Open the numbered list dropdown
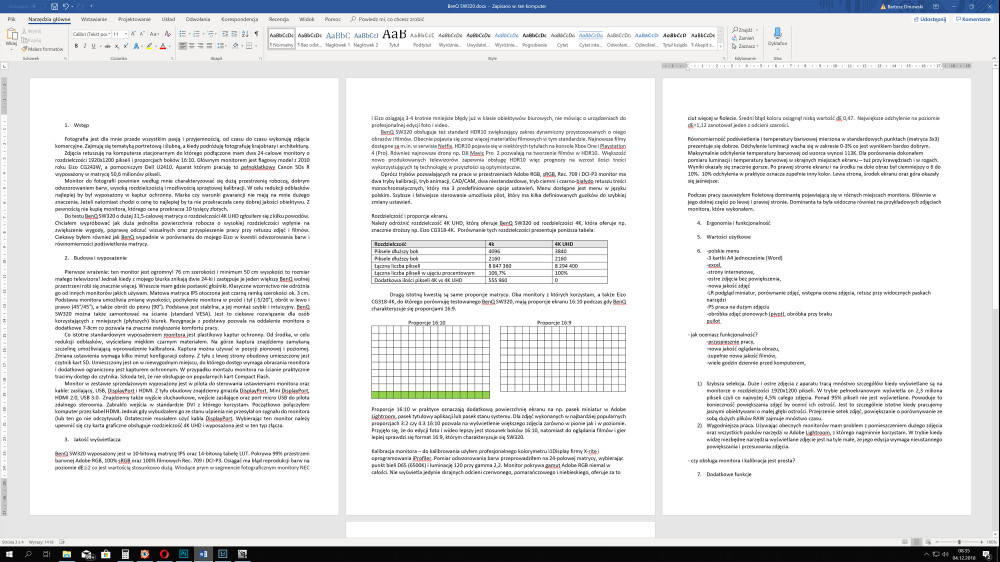Image resolution: width=1000 pixels, height=562 pixels. 202,34
